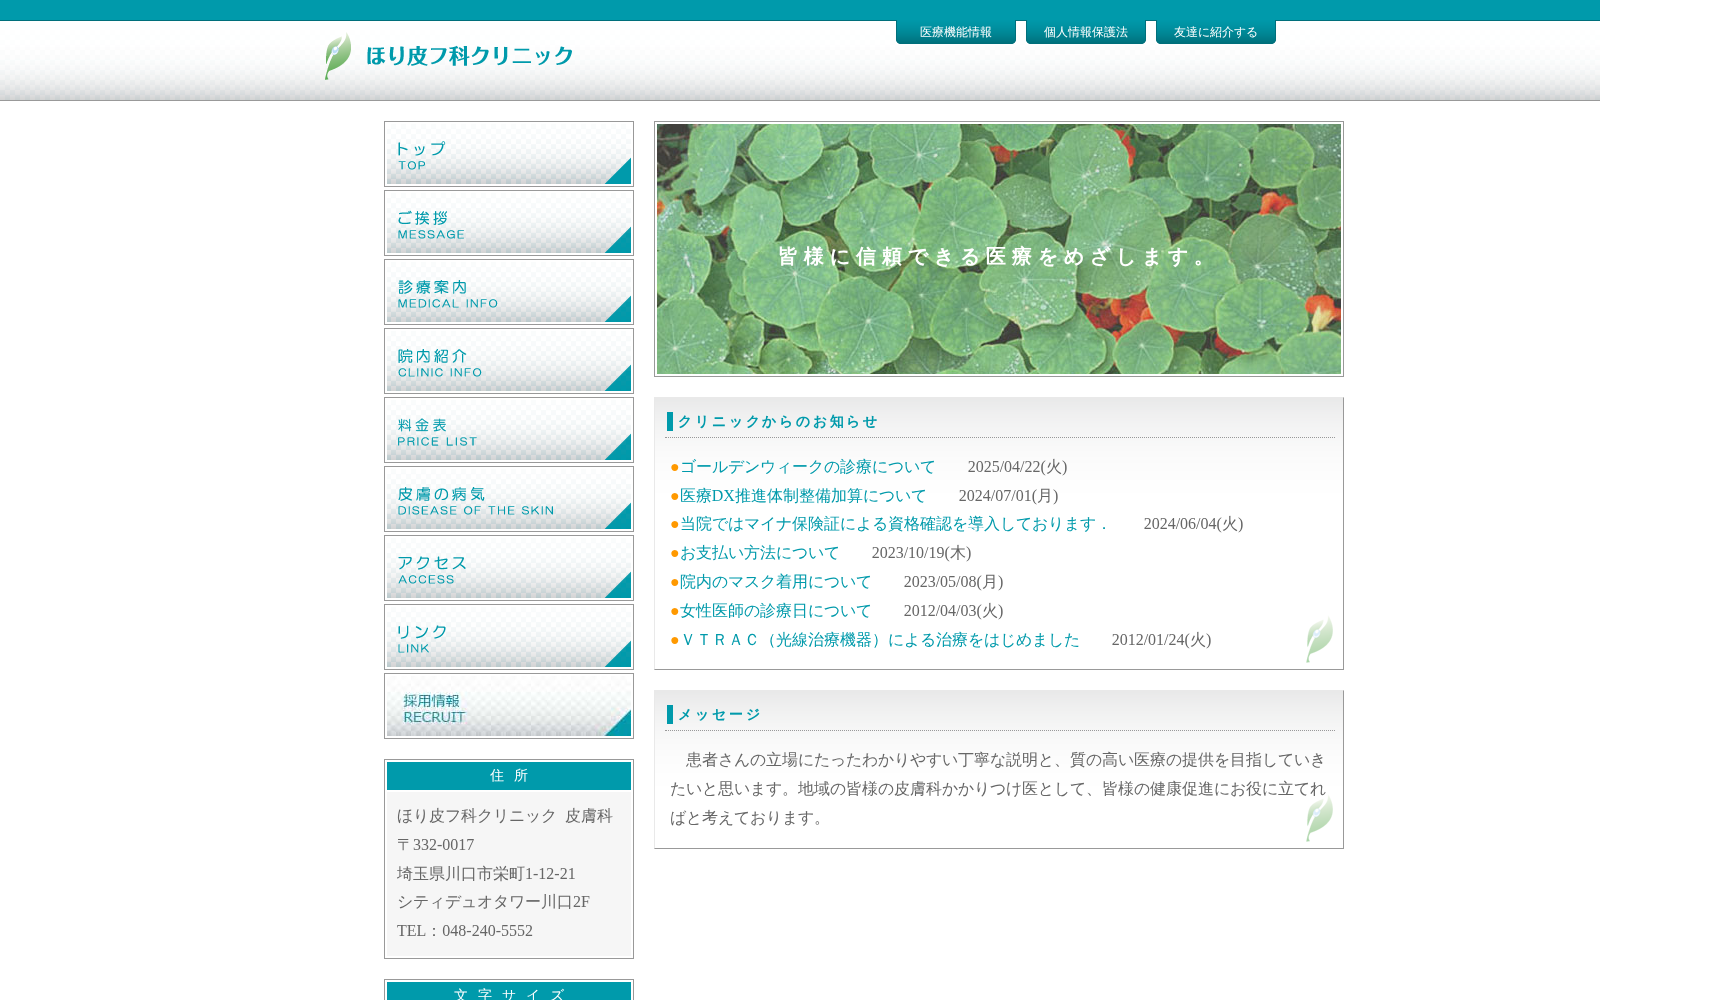The width and height of the screenshot is (1728, 1000).
Task: Navigate to 診療案内 MEDICAL INFO page
Action: pos(508,291)
